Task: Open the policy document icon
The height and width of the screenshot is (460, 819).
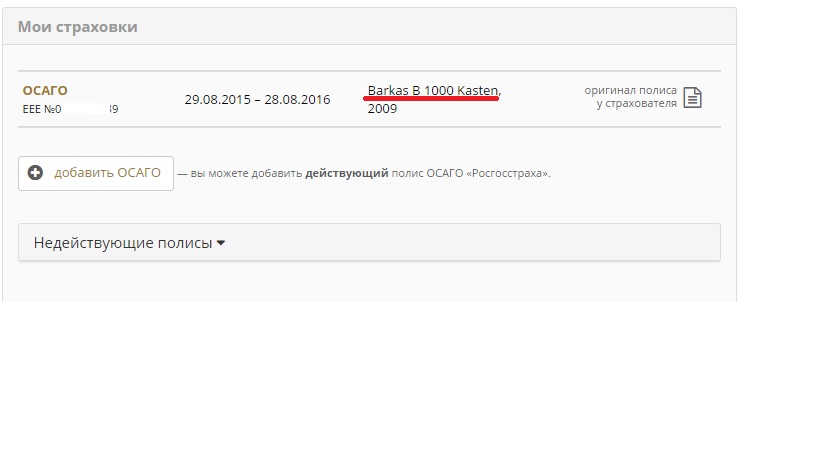Action: [x=693, y=98]
